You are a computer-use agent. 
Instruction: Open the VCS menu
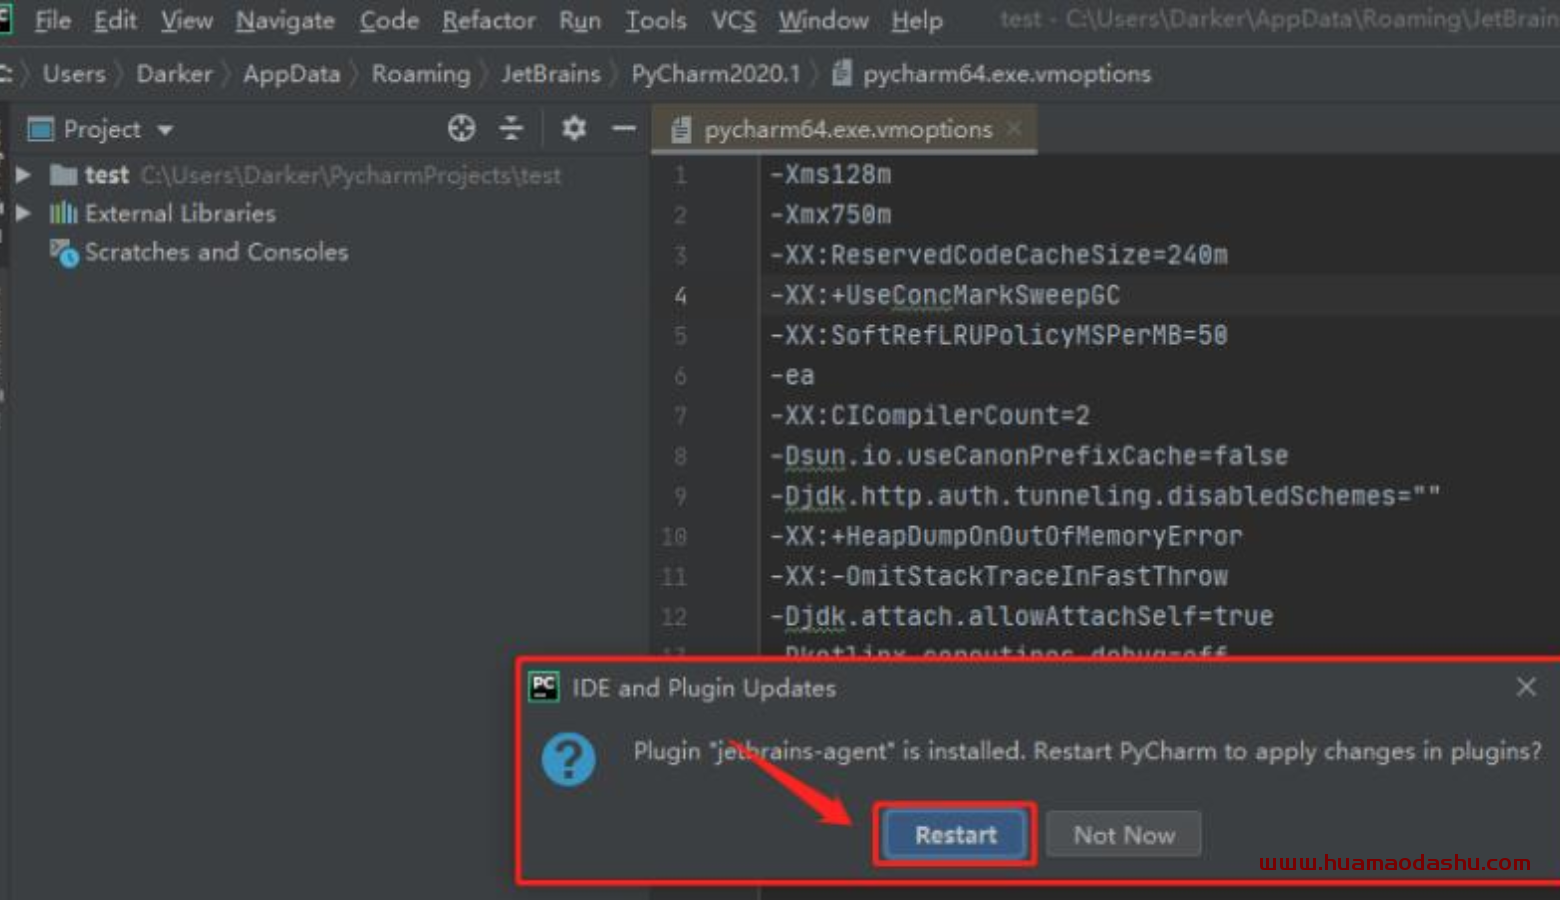(x=733, y=20)
